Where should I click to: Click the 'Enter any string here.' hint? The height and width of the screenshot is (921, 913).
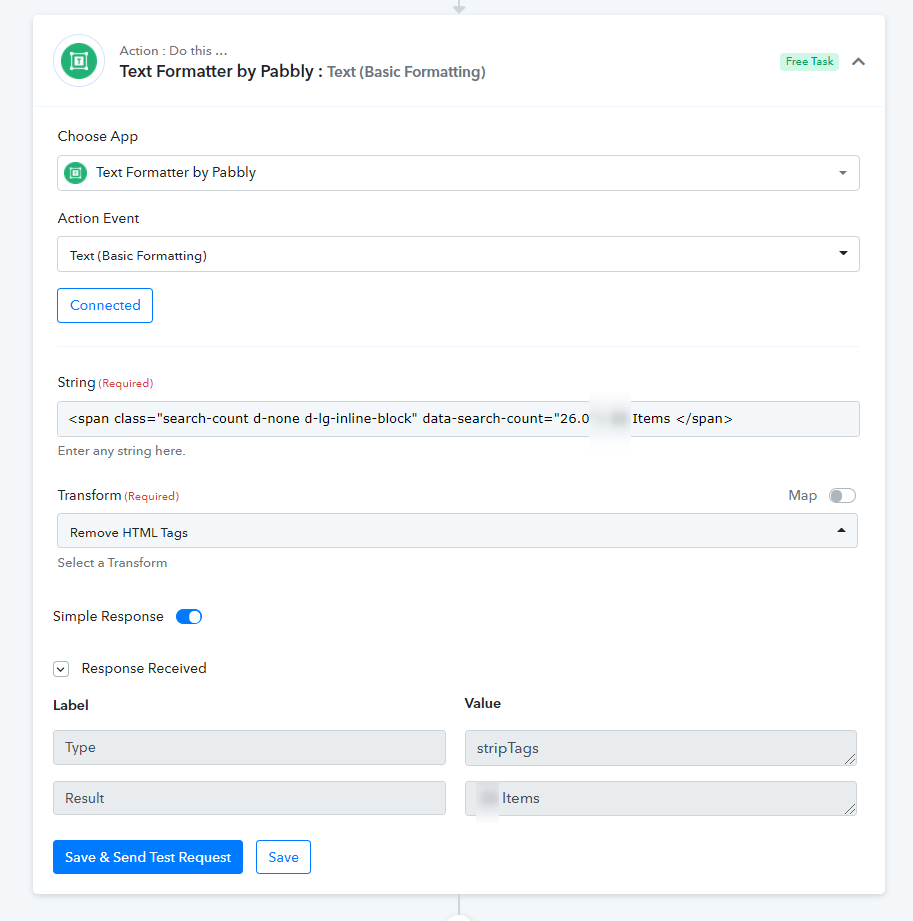(x=122, y=451)
